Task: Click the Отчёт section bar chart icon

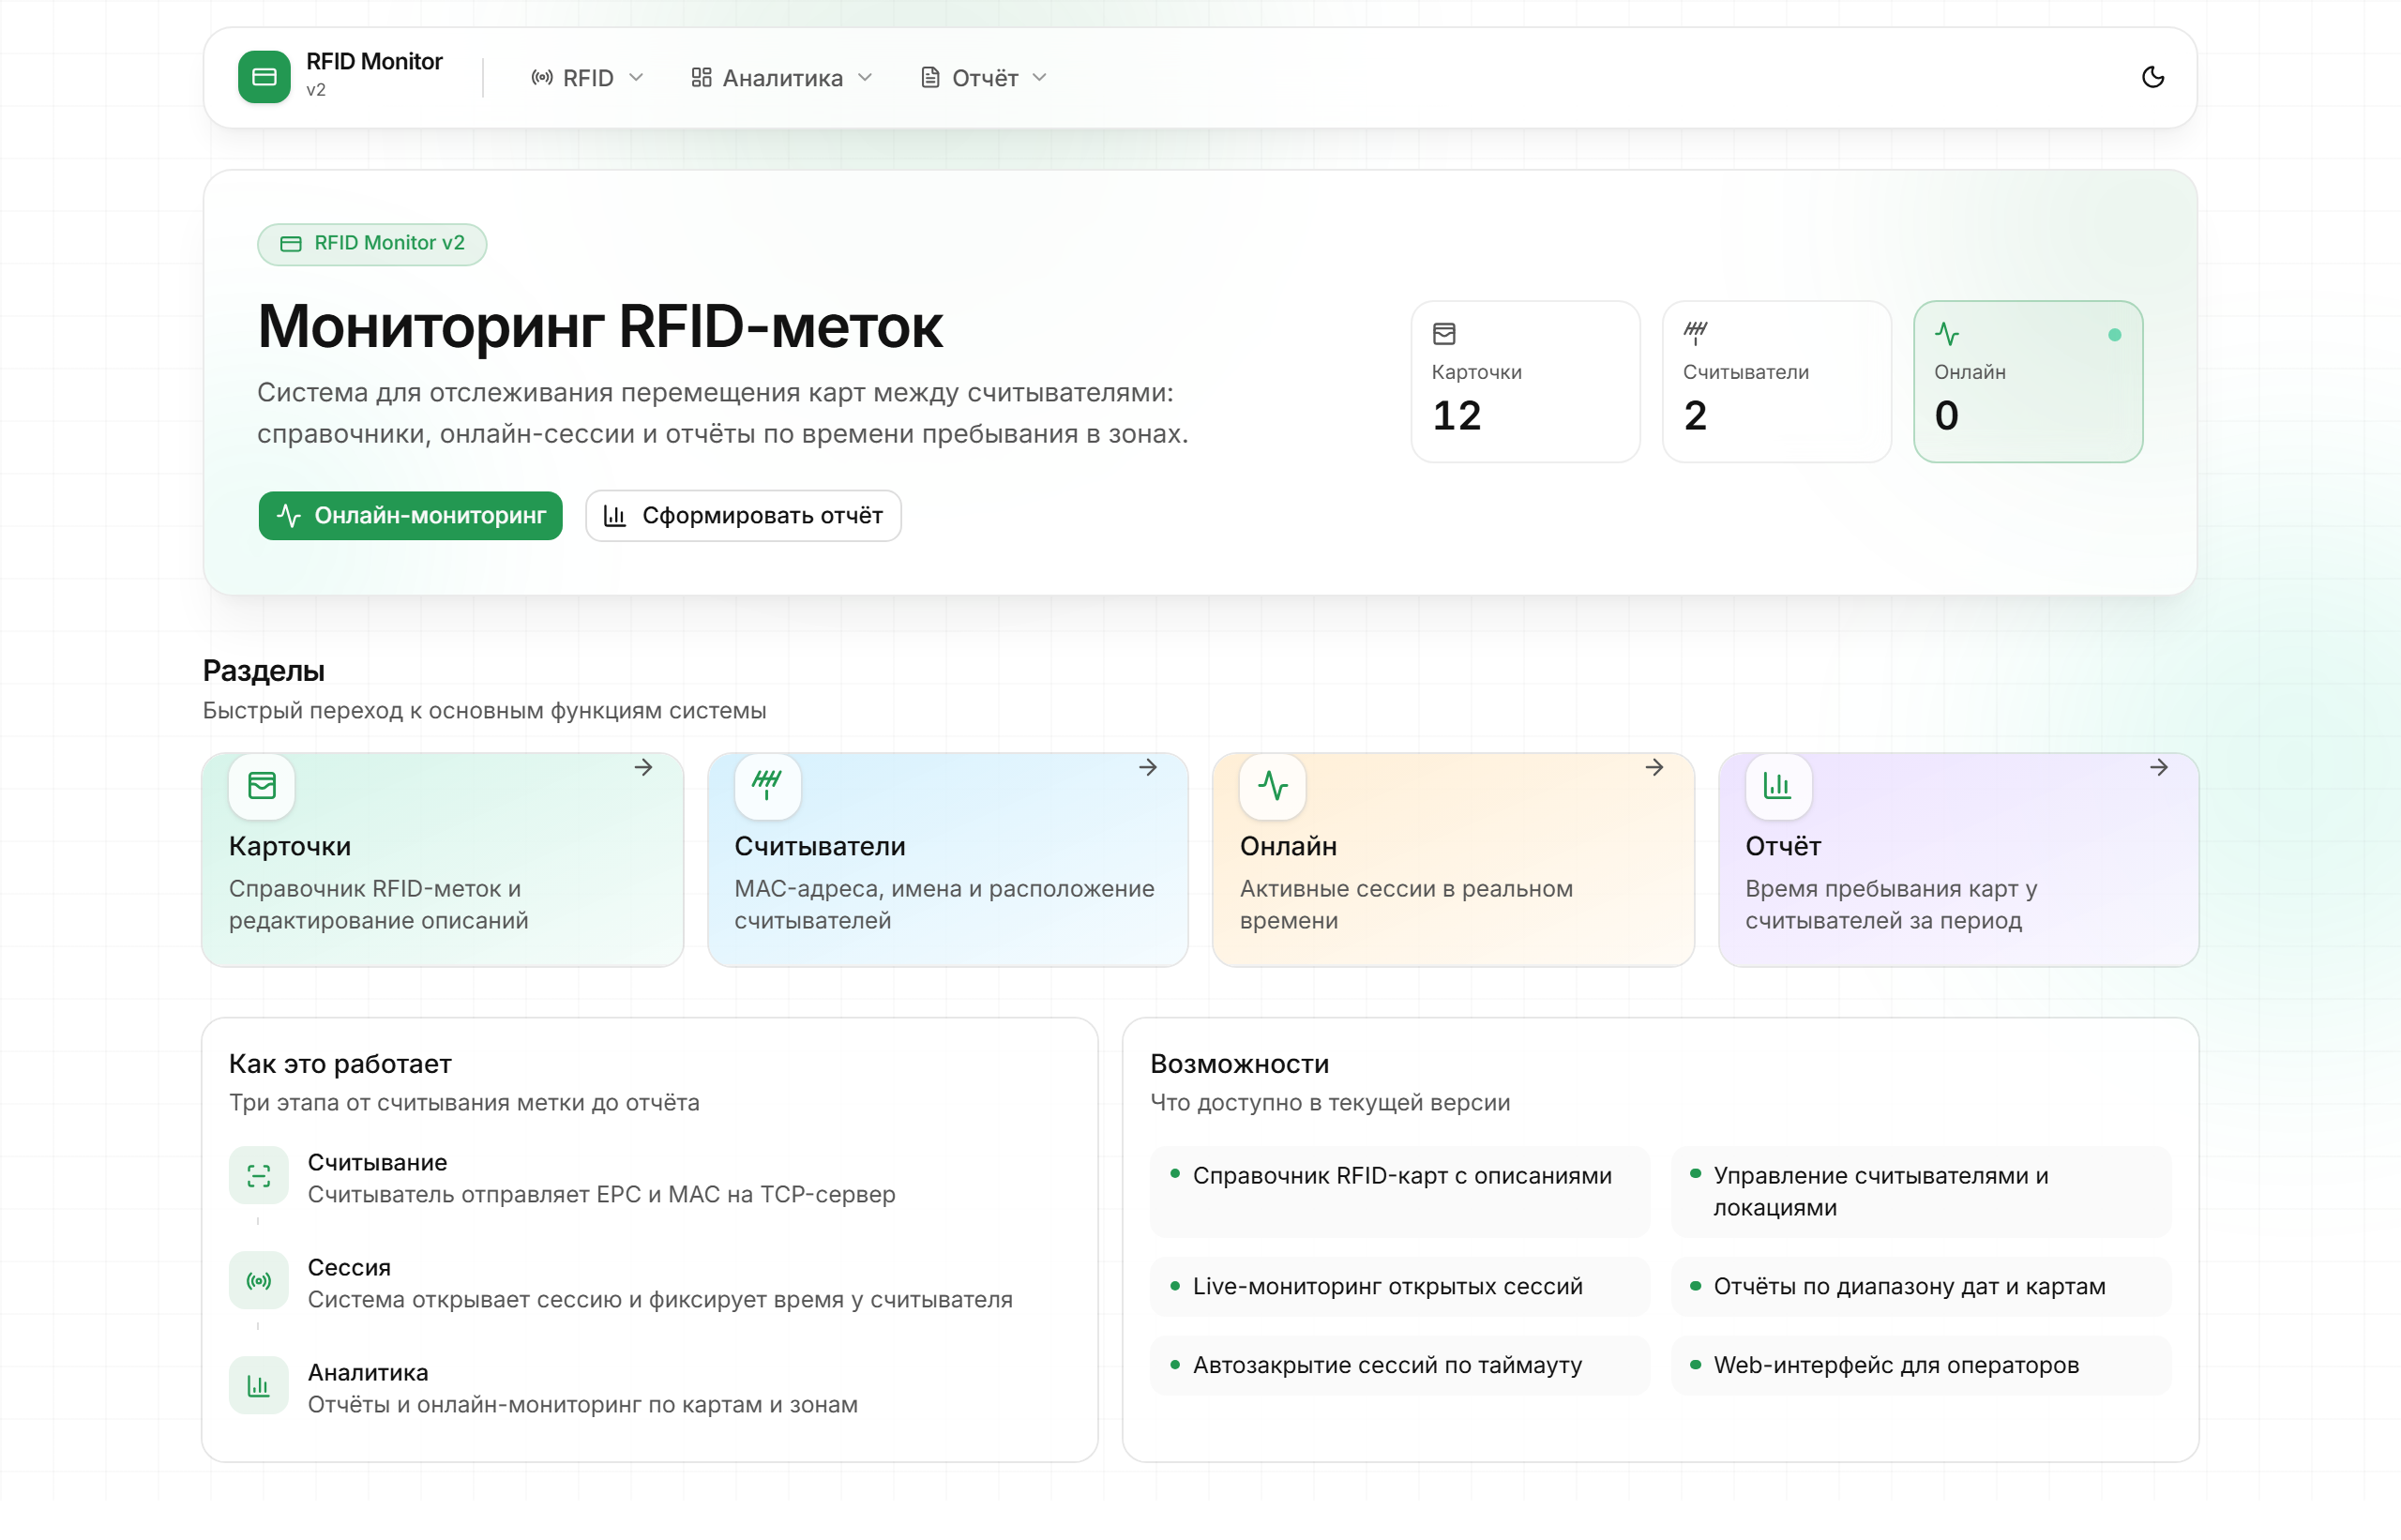Action: click(x=1777, y=786)
